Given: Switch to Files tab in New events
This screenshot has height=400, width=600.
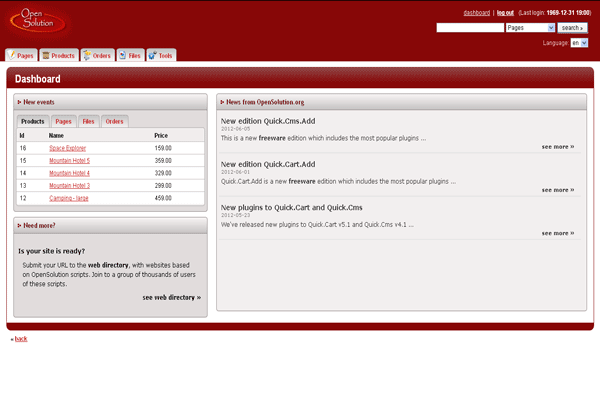Looking at the screenshot, I should coord(88,121).
